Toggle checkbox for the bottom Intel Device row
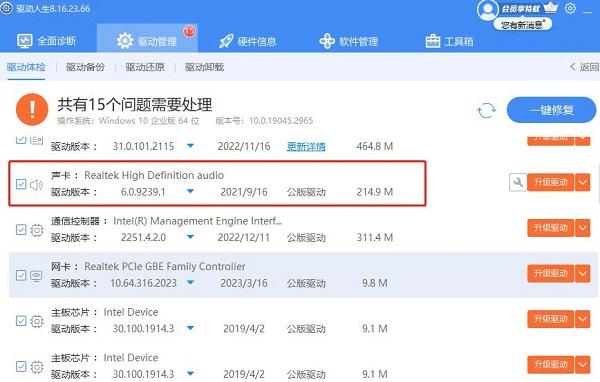Screen dimensions: 600x382 coord(21,366)
